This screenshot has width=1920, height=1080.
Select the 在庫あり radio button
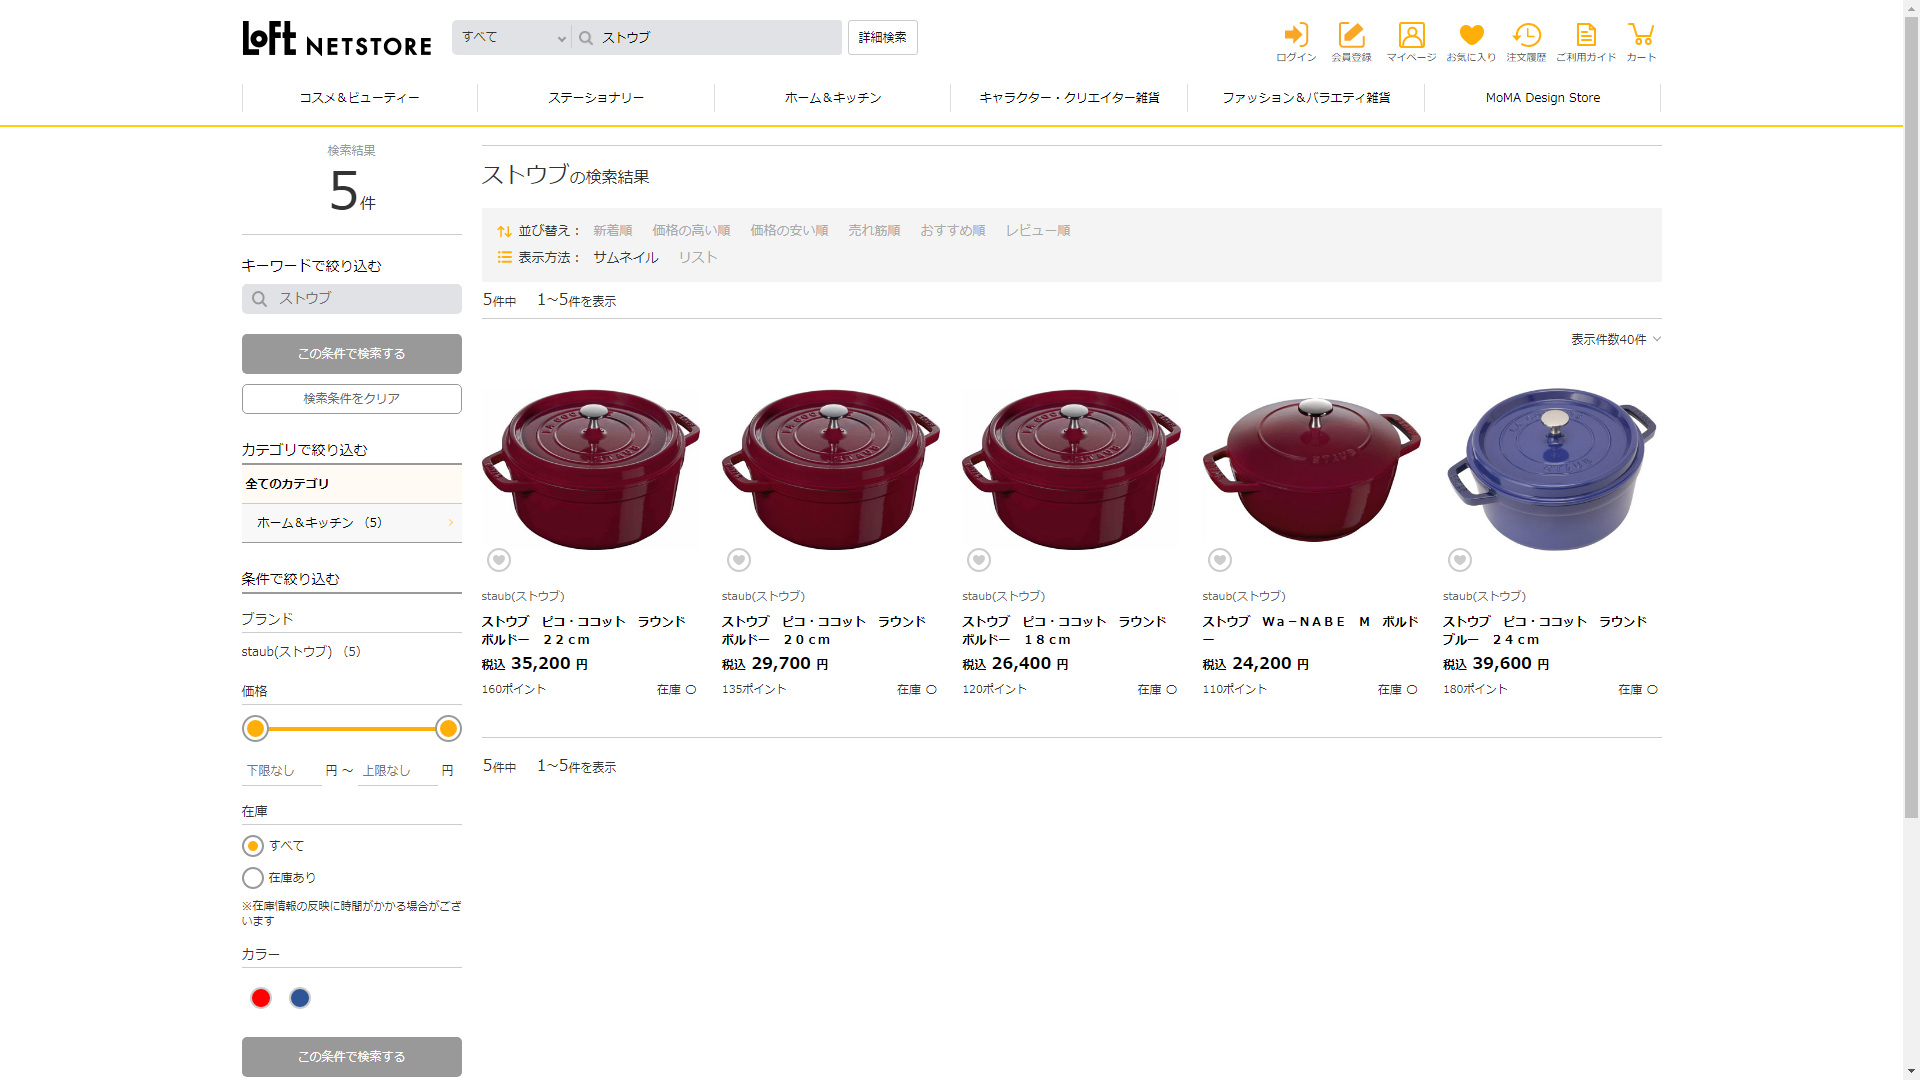click(253, 878)
